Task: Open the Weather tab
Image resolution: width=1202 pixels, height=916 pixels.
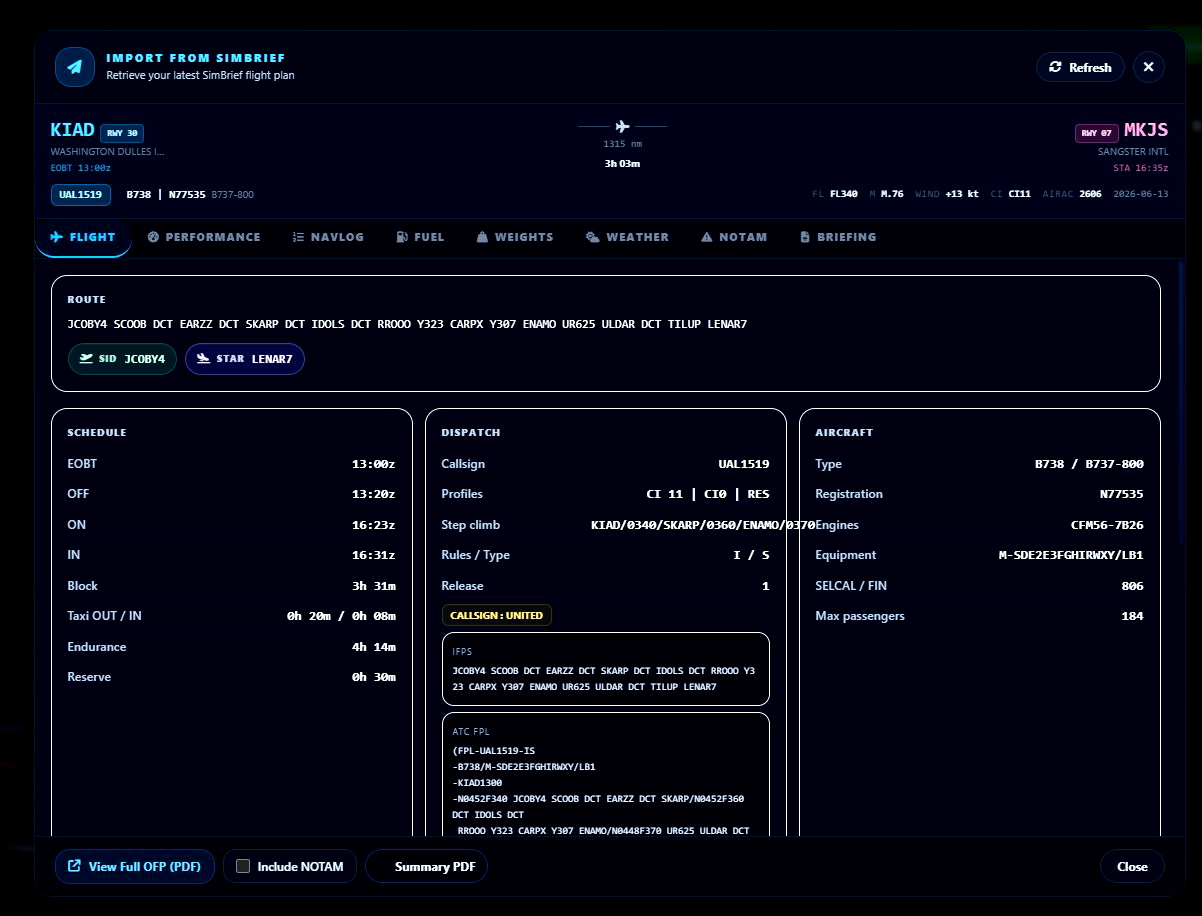Action: click(x=627, y=238)
